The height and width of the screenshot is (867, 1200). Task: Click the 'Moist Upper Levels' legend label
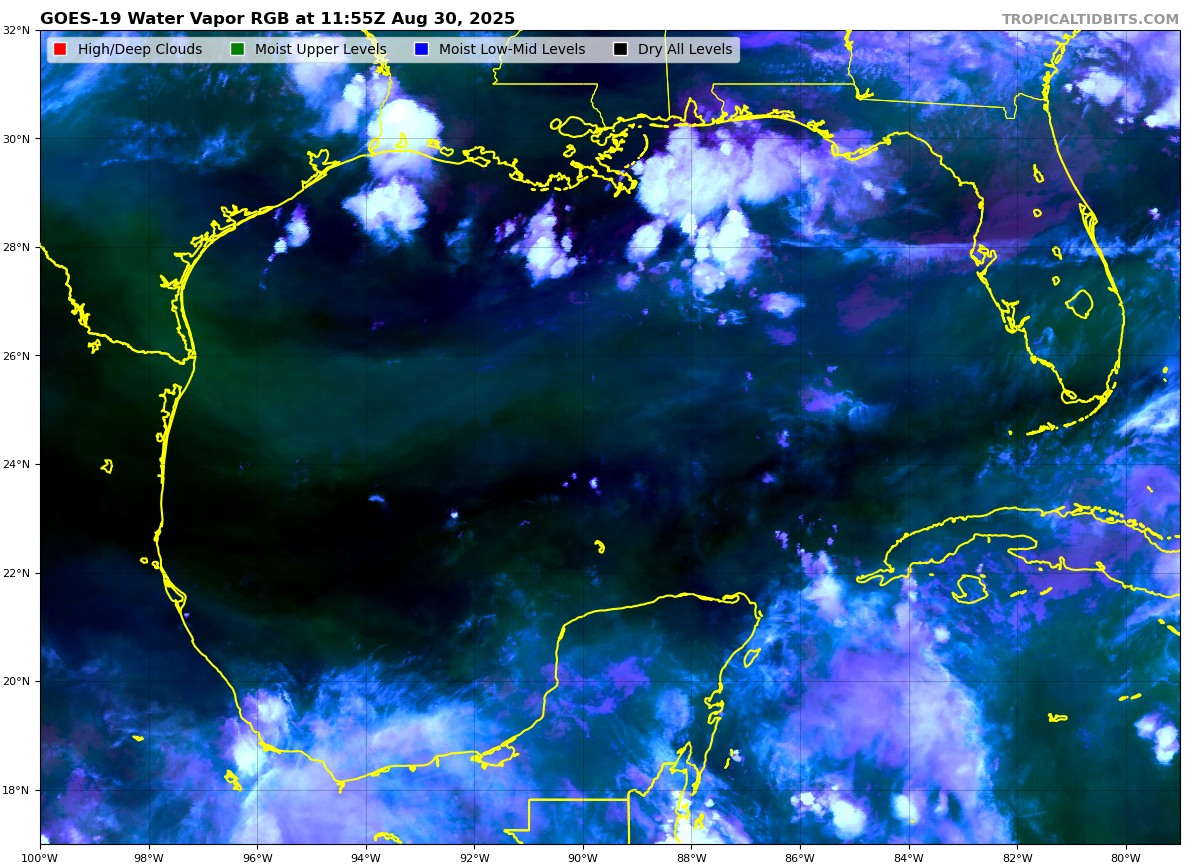(320, 49)
